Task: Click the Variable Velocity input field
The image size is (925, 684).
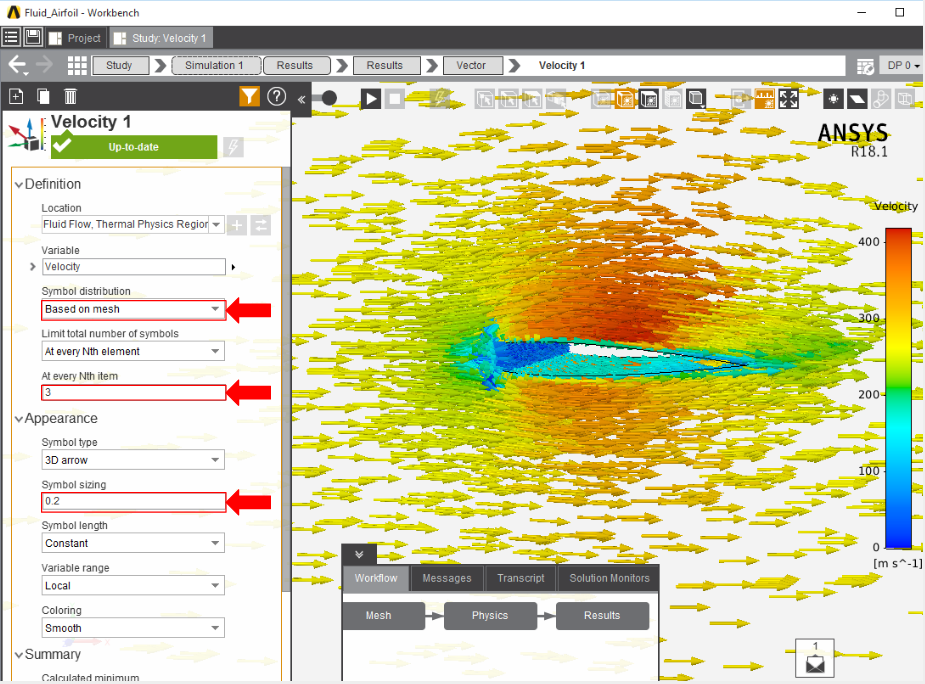Action: 134,267
